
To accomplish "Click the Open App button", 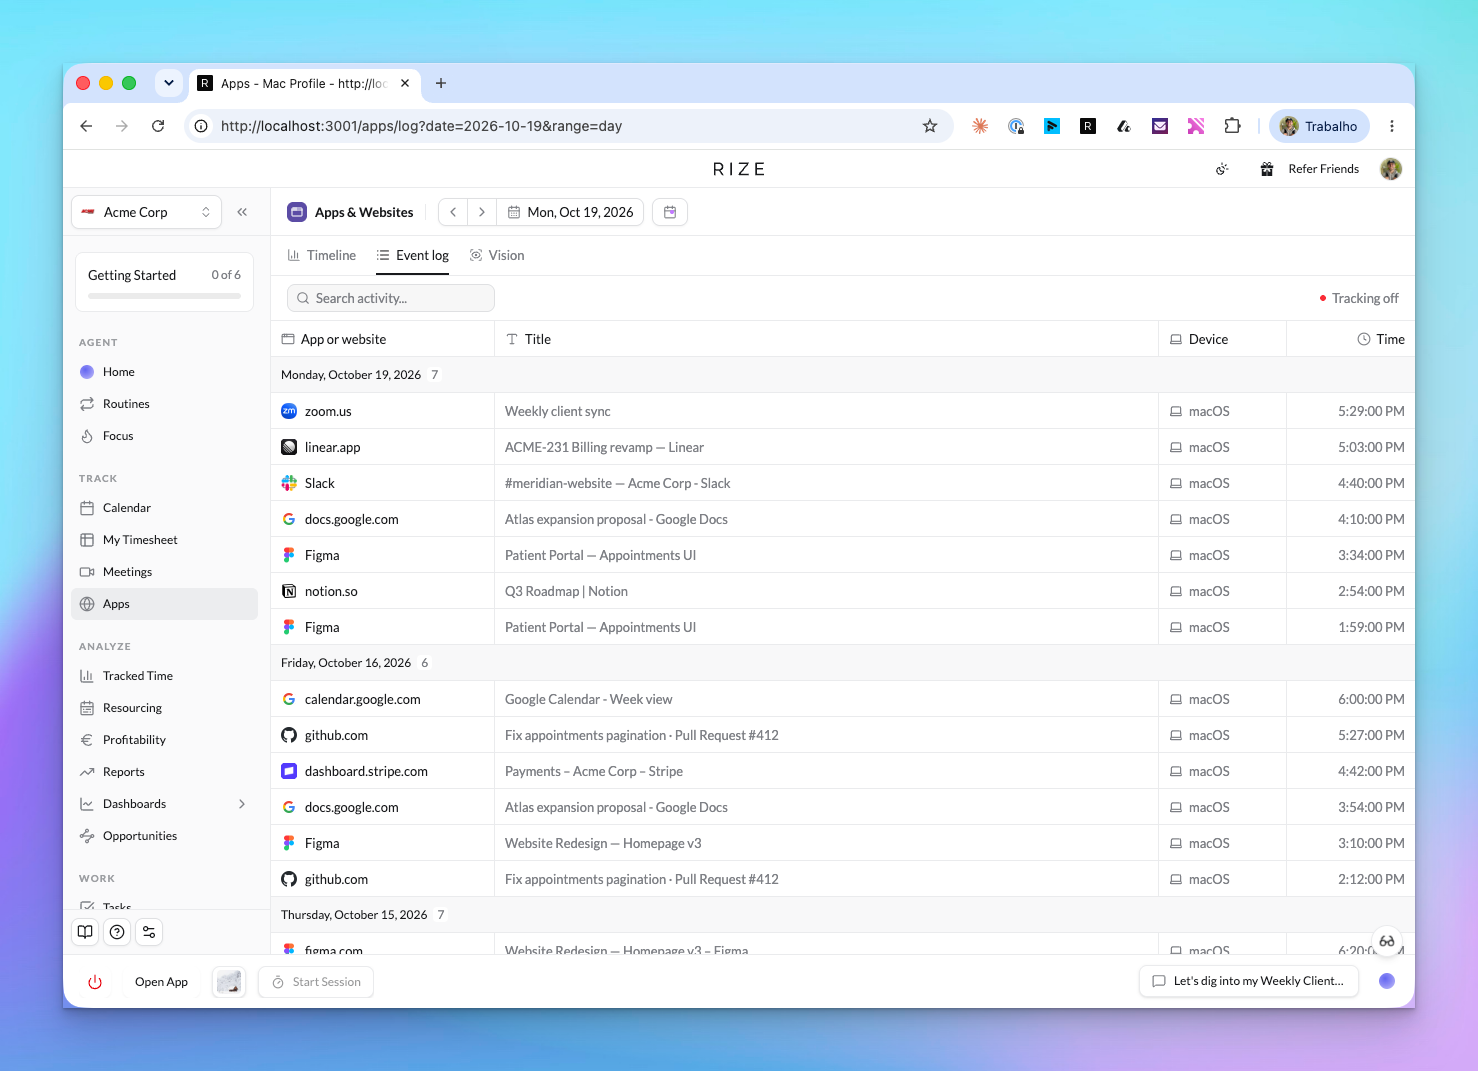I will [x=161, y=982].
